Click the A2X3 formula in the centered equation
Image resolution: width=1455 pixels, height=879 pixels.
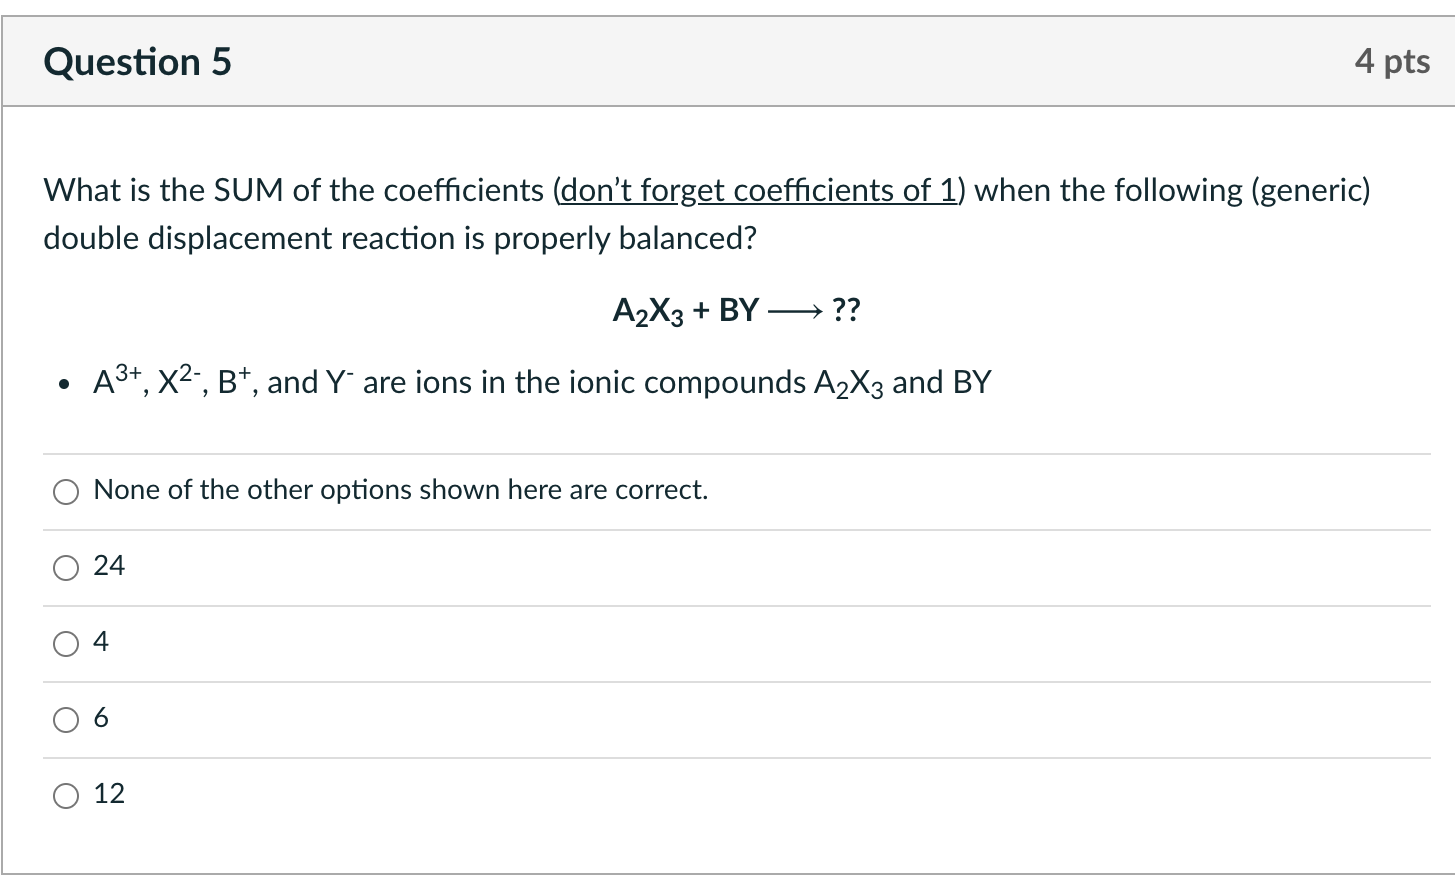[x=648, y=311]
